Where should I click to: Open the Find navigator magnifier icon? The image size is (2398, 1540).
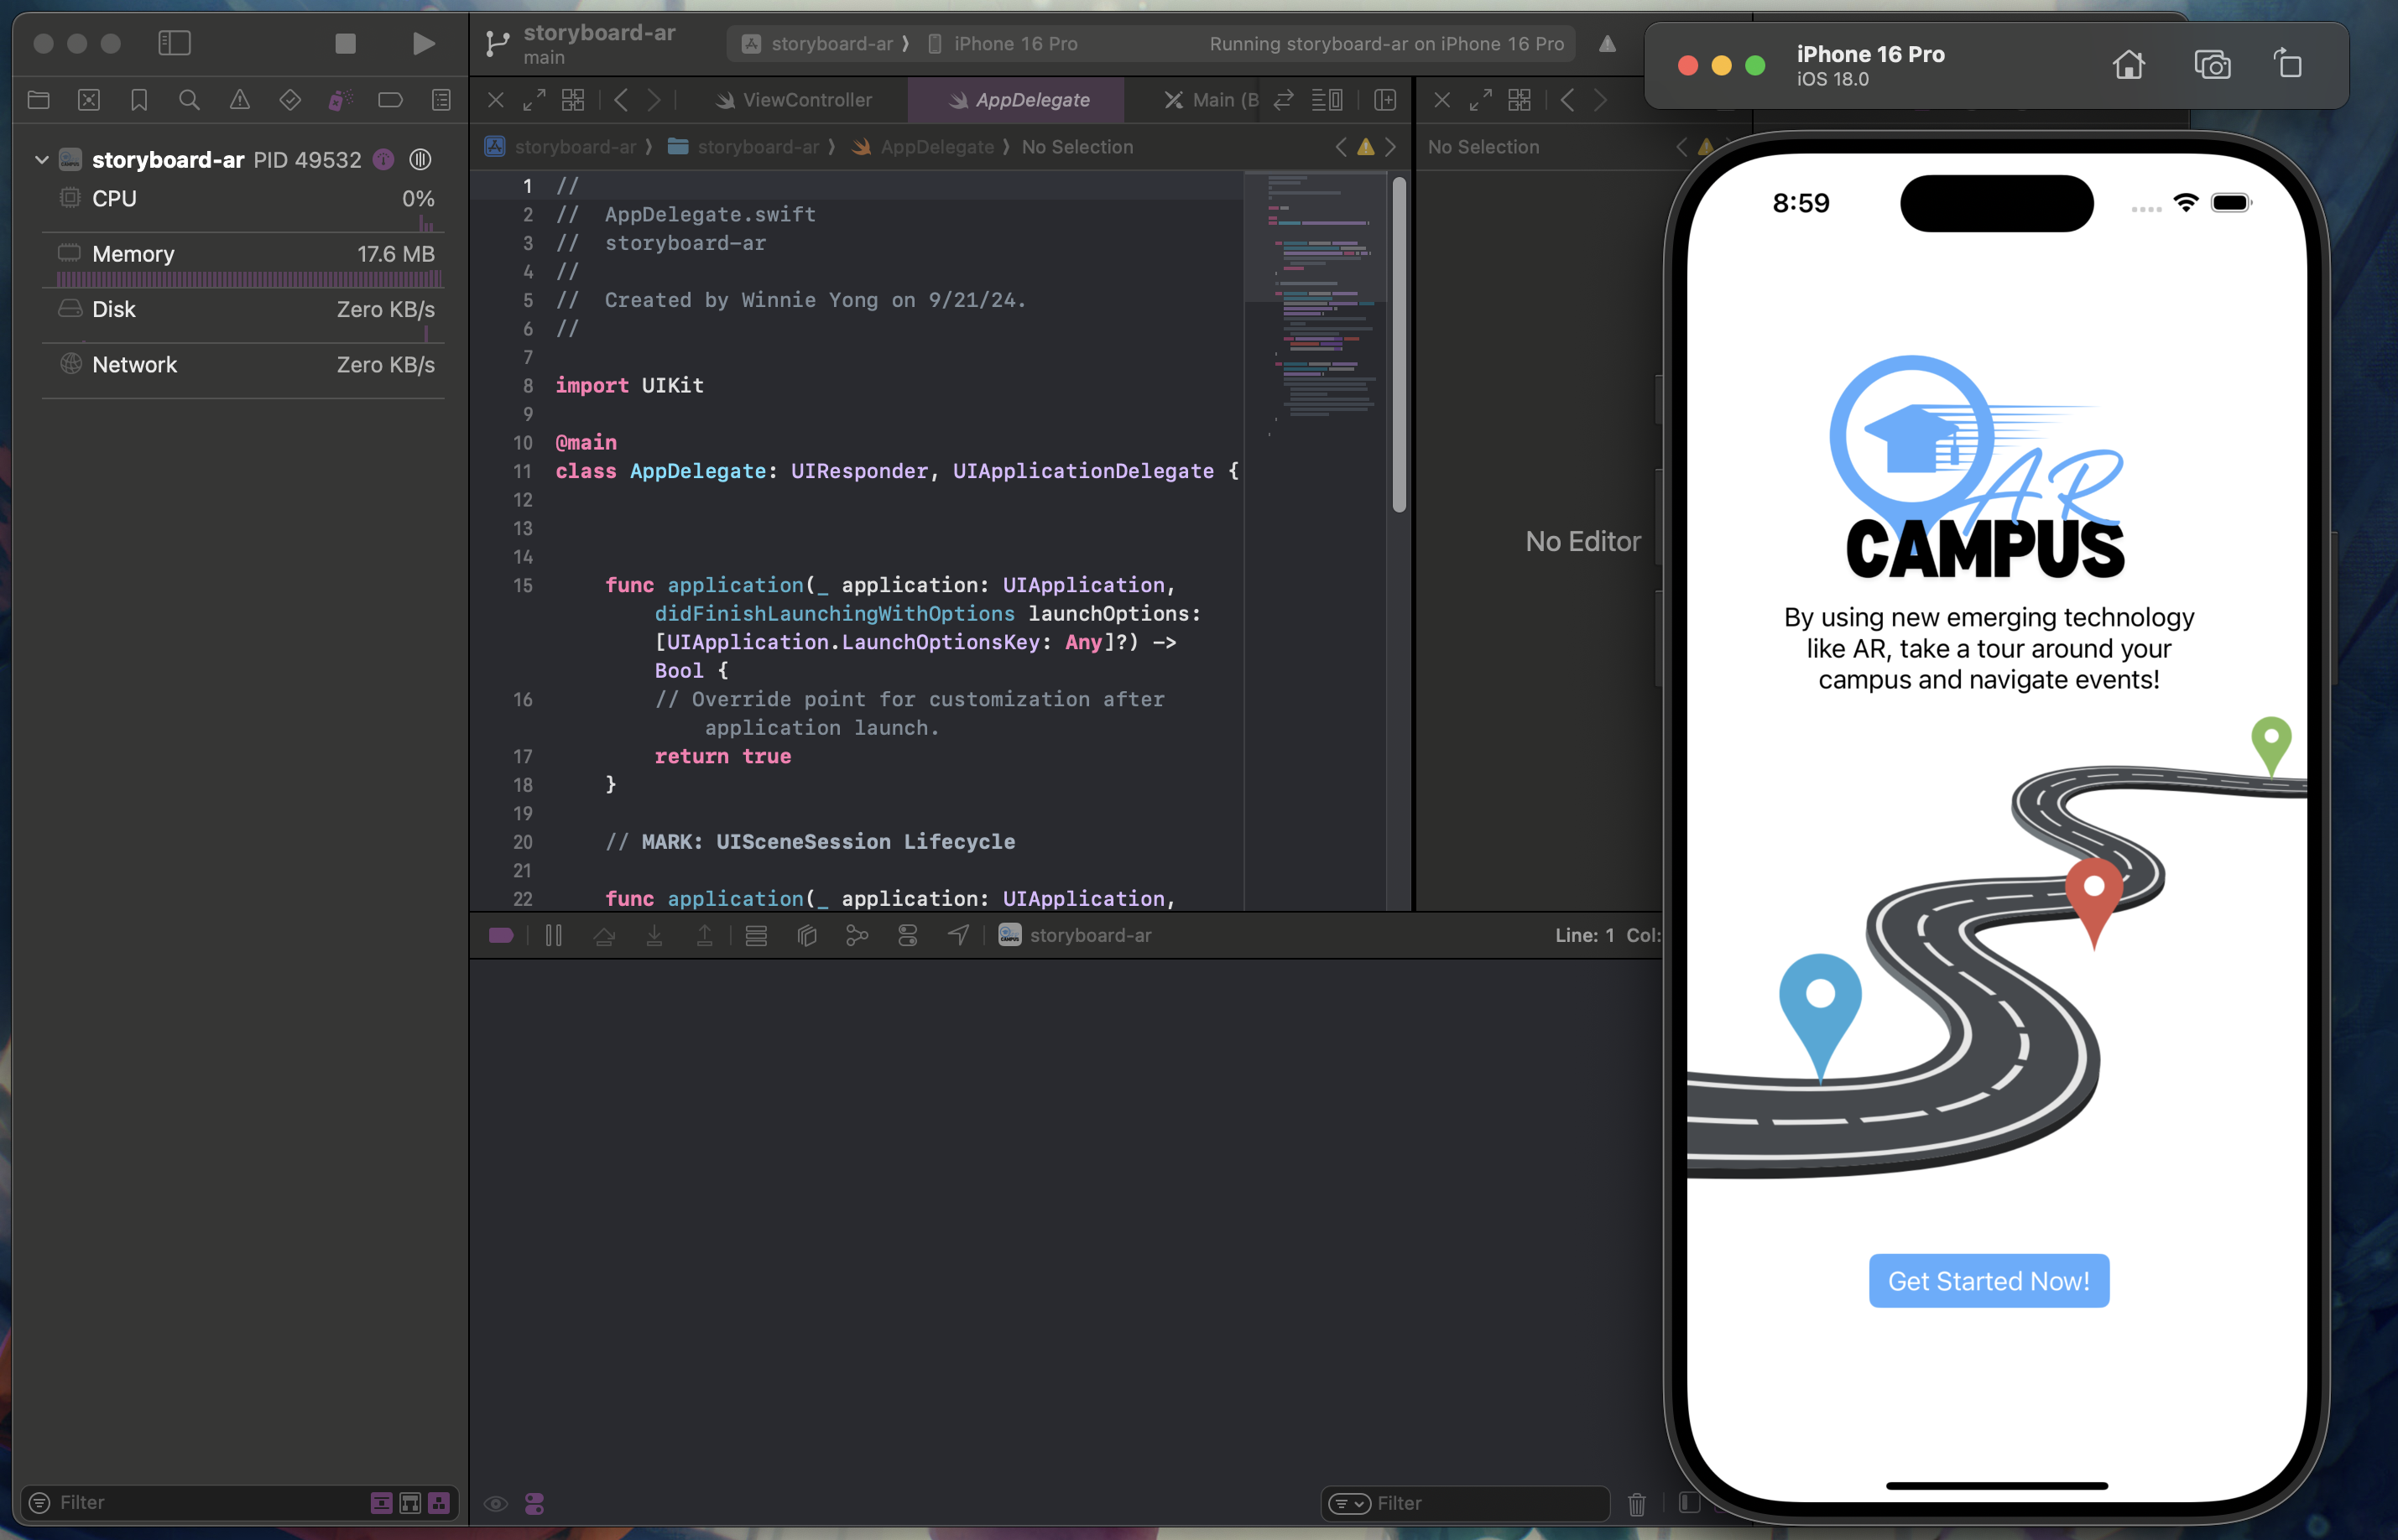tap(189, 100)
